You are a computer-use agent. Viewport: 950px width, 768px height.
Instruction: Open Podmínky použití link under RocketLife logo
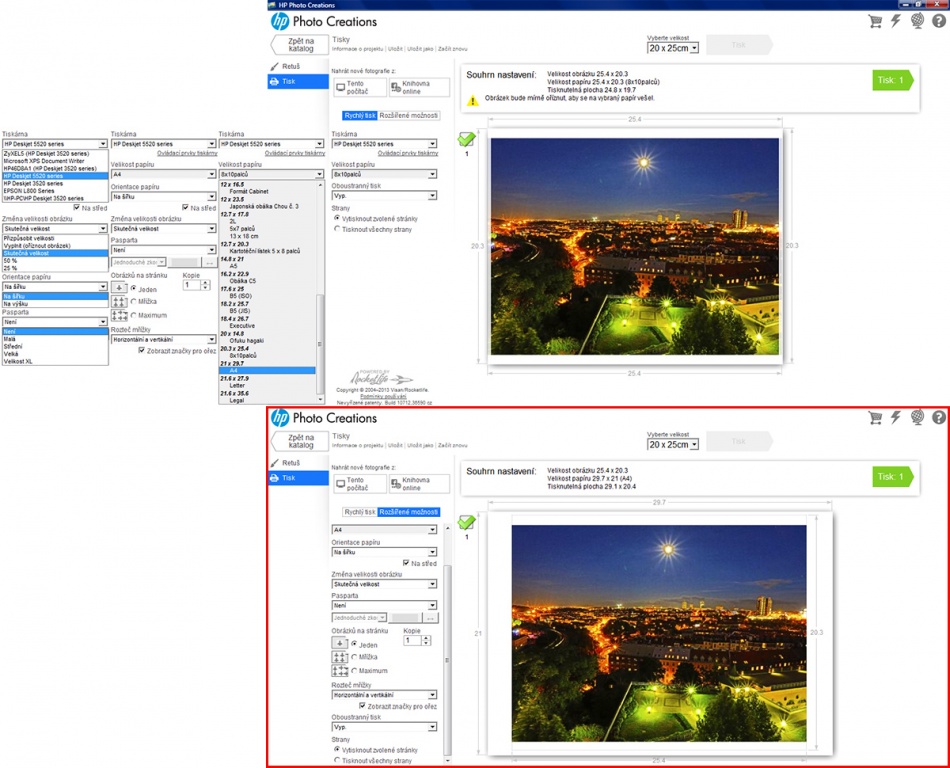[382, 396]
